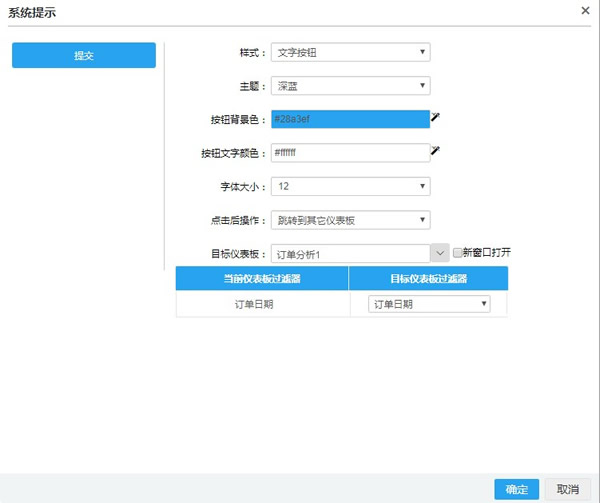Image resolution: width=600 pixels, height=503 pixels.
Task: Click the 确定 button
Action: tap(517, 489)
